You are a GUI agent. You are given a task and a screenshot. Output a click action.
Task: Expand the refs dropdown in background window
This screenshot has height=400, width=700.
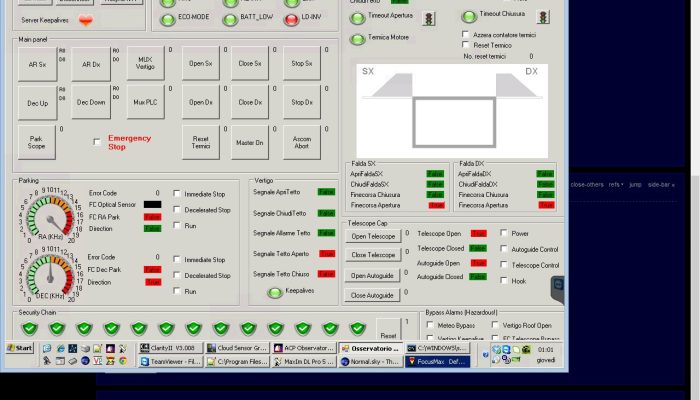pos(615,184)
